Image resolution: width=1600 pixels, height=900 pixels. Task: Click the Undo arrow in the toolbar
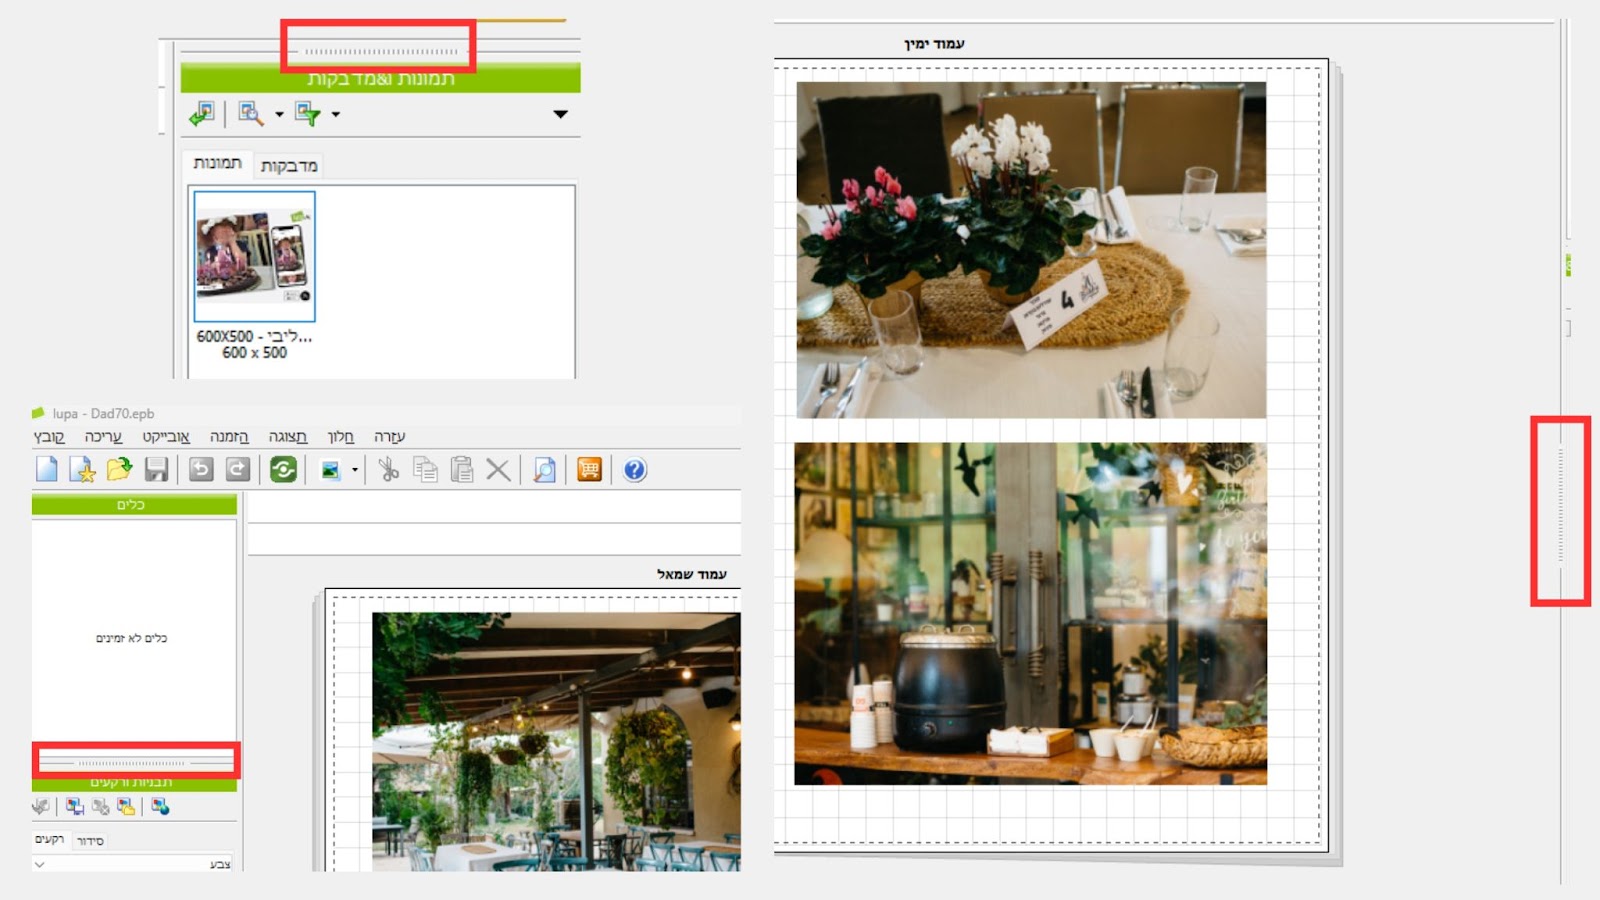coord(201,469)
